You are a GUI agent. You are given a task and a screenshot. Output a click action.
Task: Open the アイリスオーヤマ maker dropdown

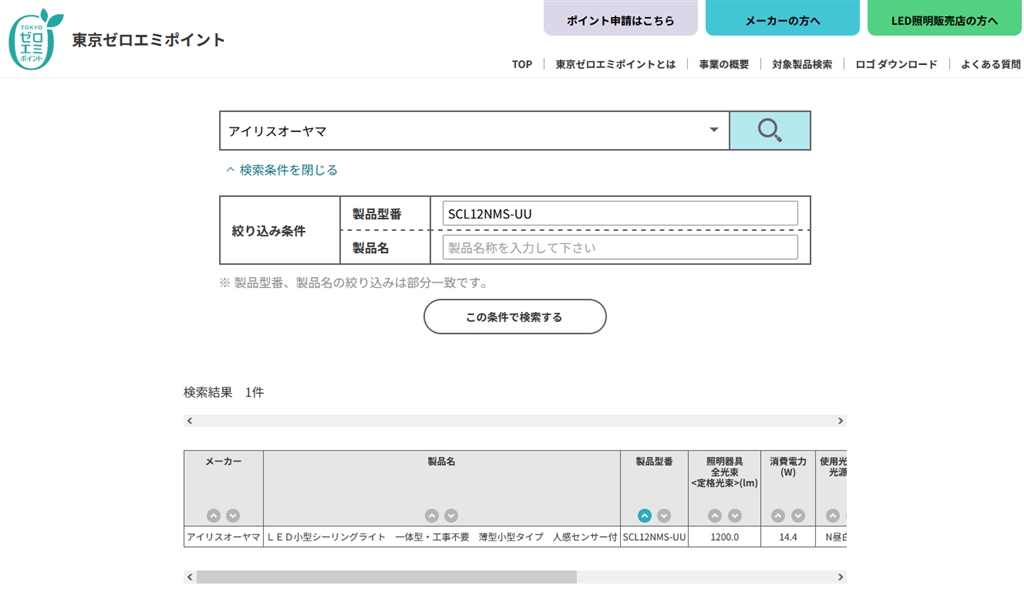[474, 131]
